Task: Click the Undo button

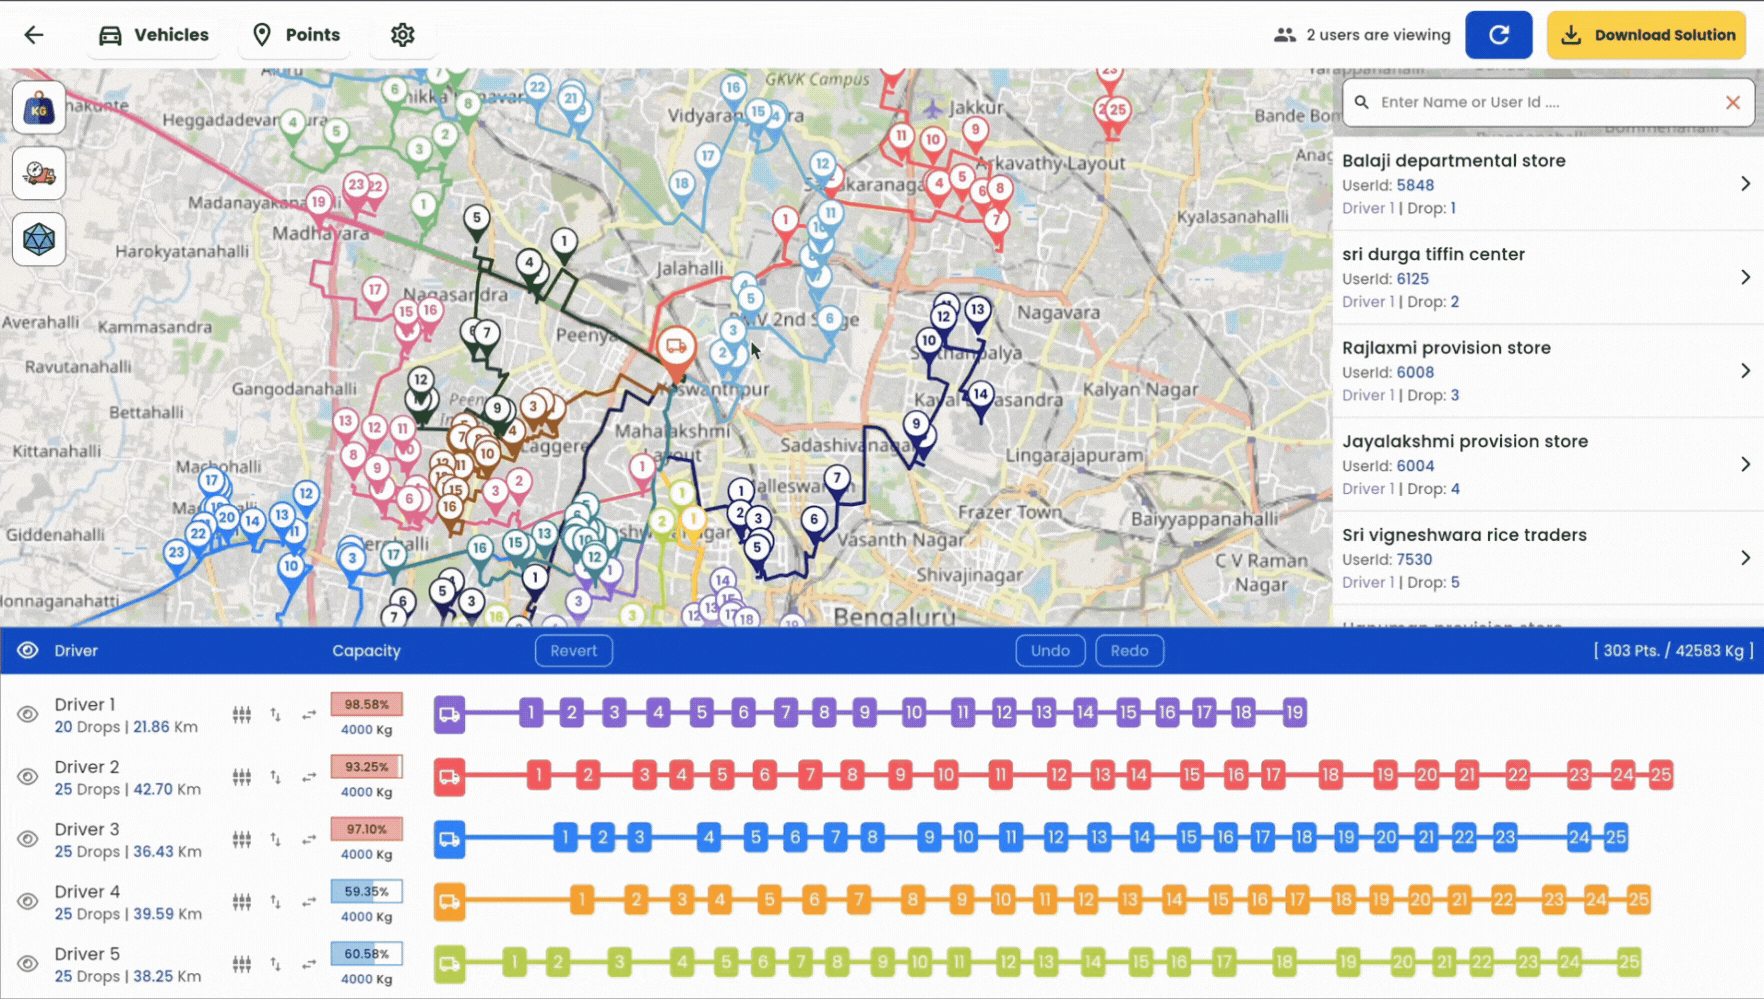Action: (x=1050, y=651)
